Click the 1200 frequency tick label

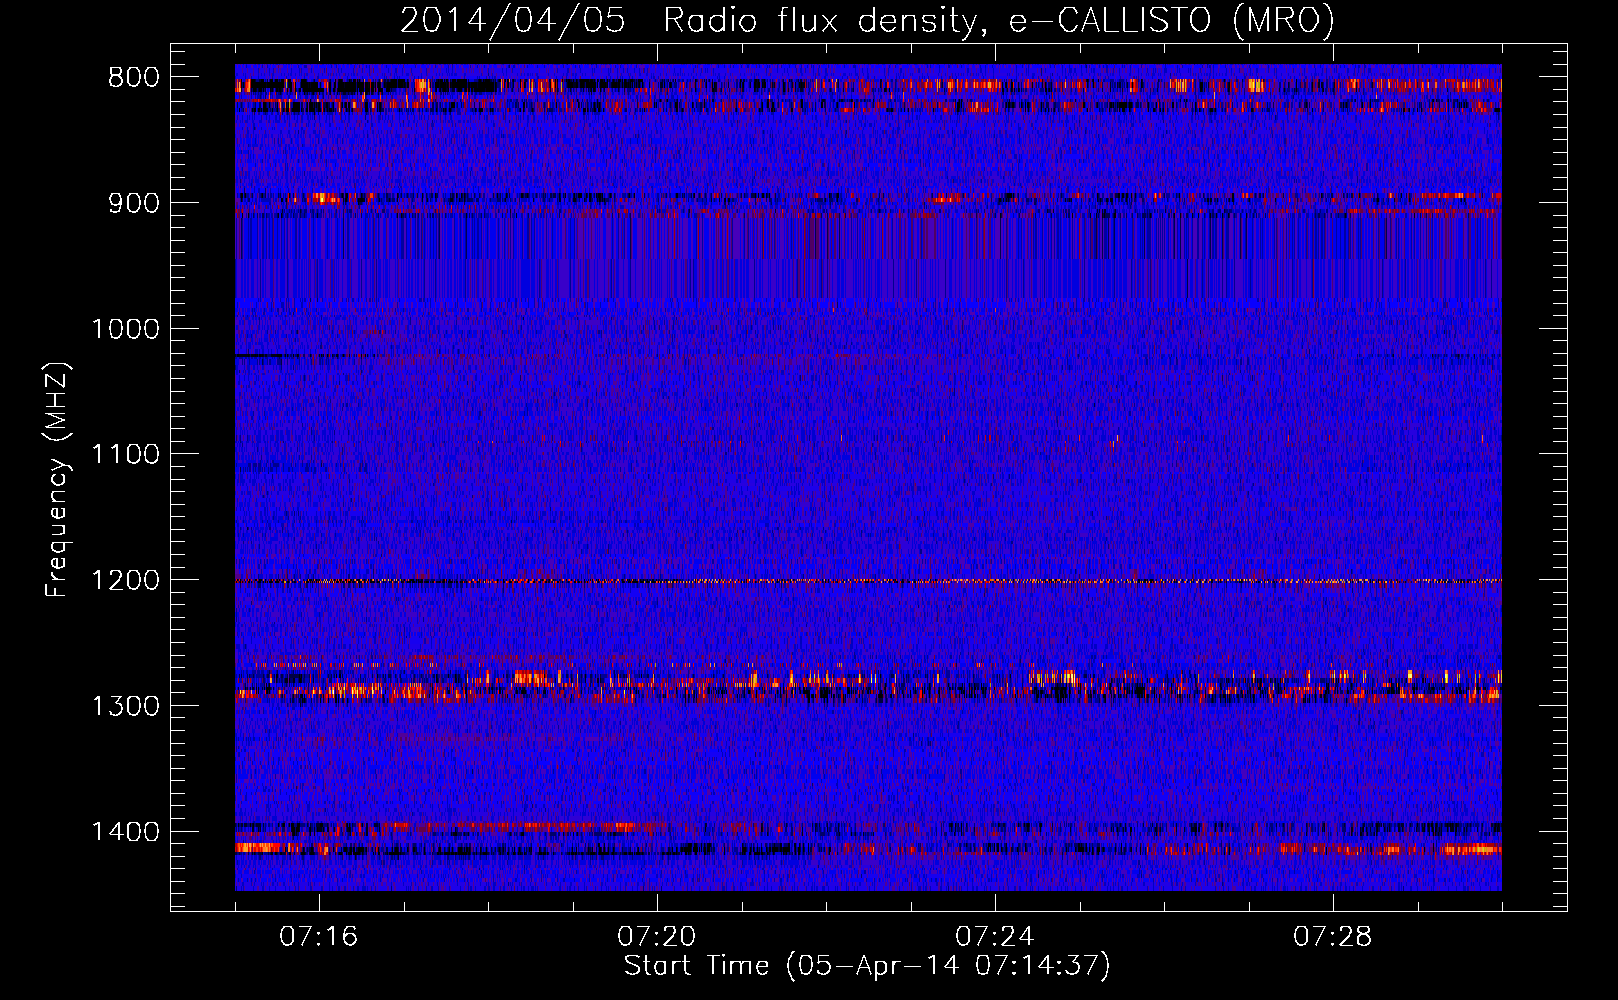click(x=125, y=580)
